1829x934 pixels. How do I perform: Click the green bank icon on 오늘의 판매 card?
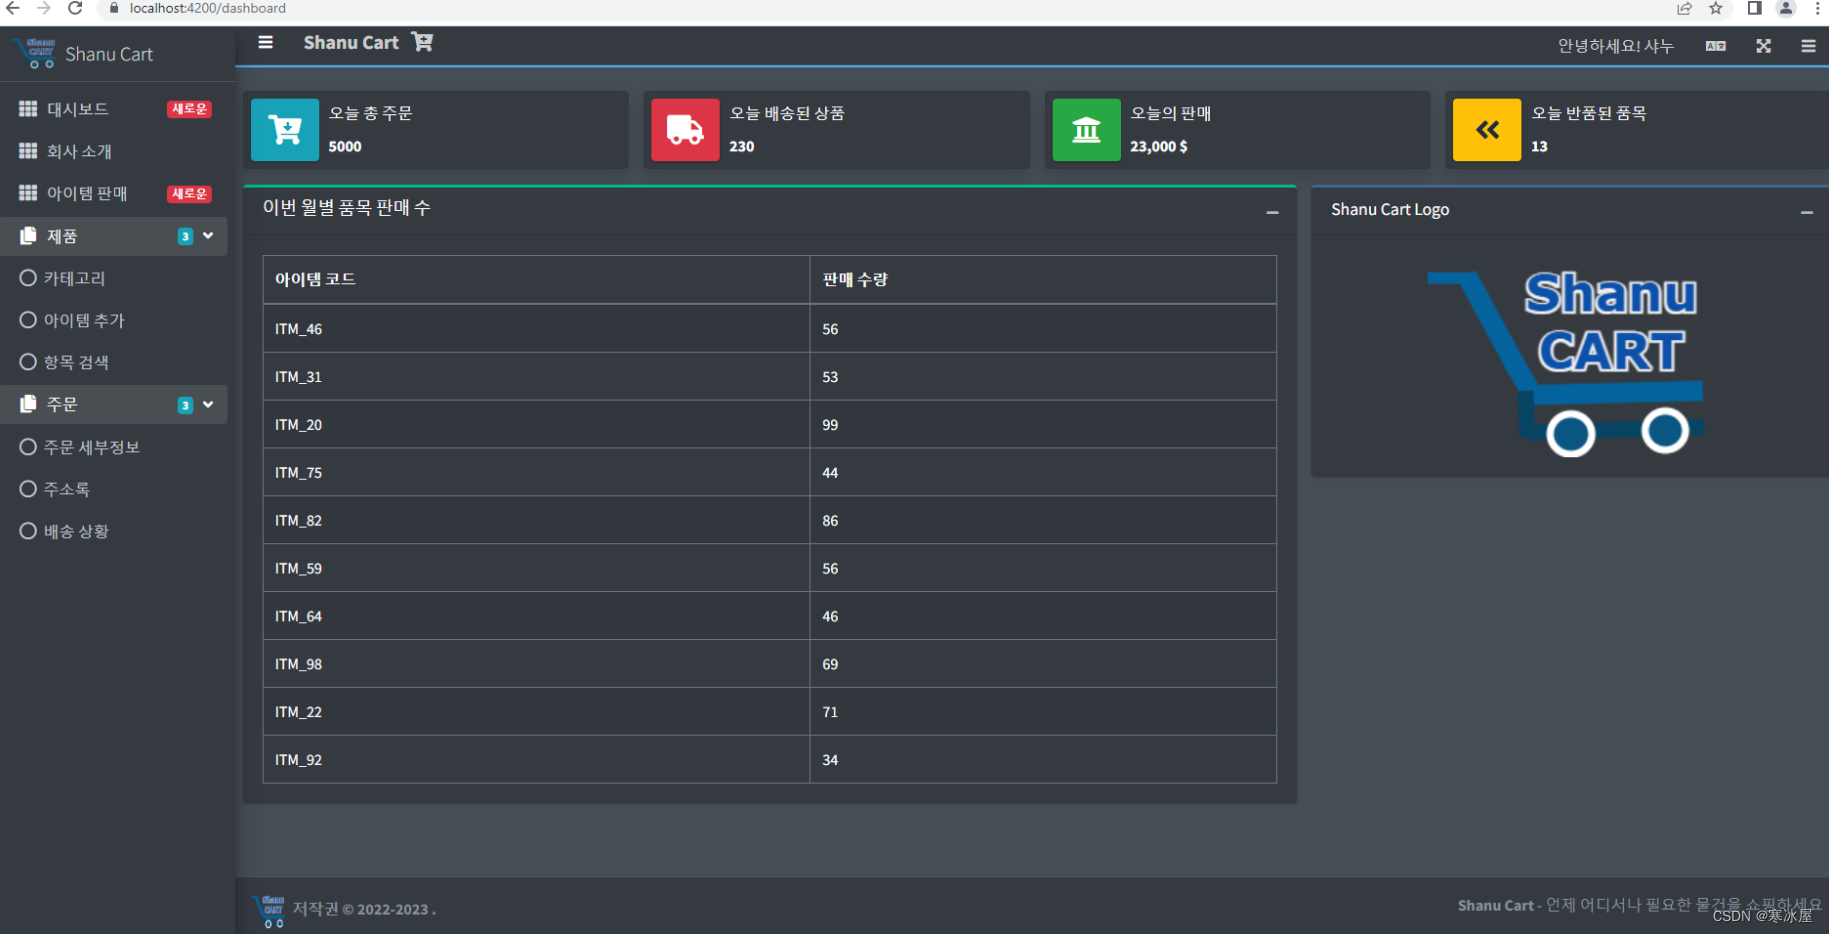click(1086, 129)
